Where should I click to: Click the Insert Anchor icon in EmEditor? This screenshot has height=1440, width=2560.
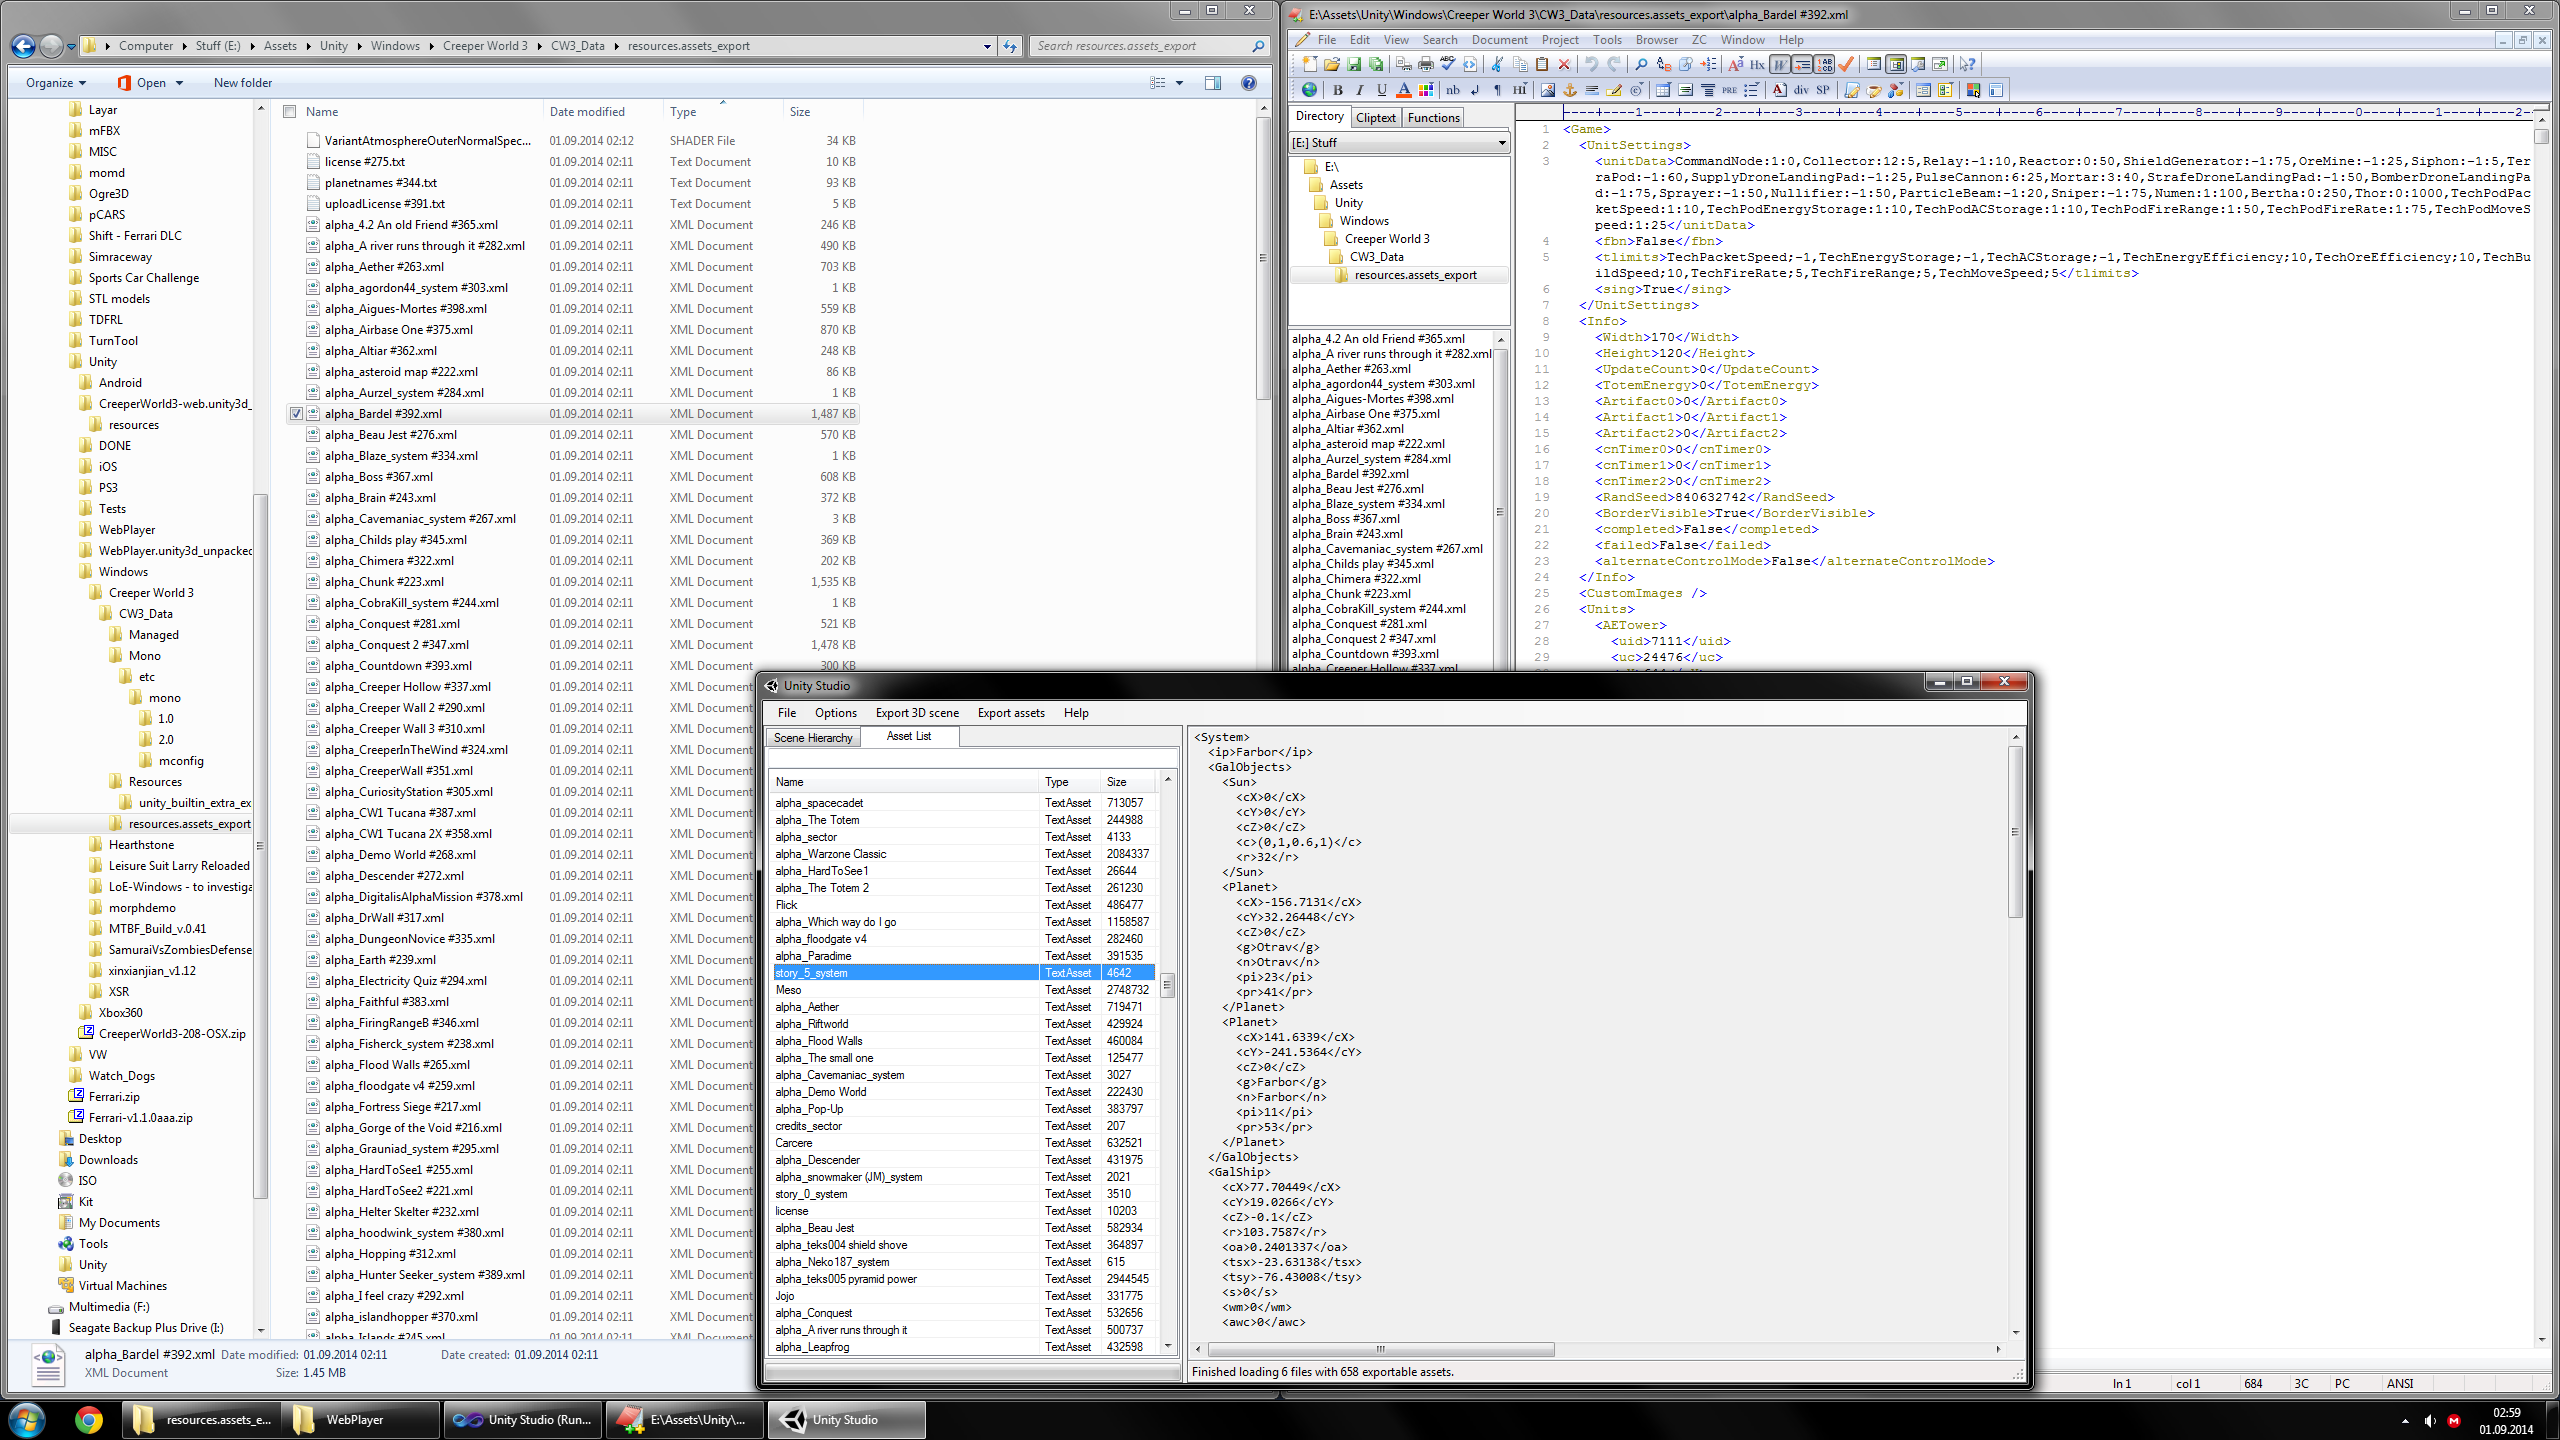(1571, 90)
